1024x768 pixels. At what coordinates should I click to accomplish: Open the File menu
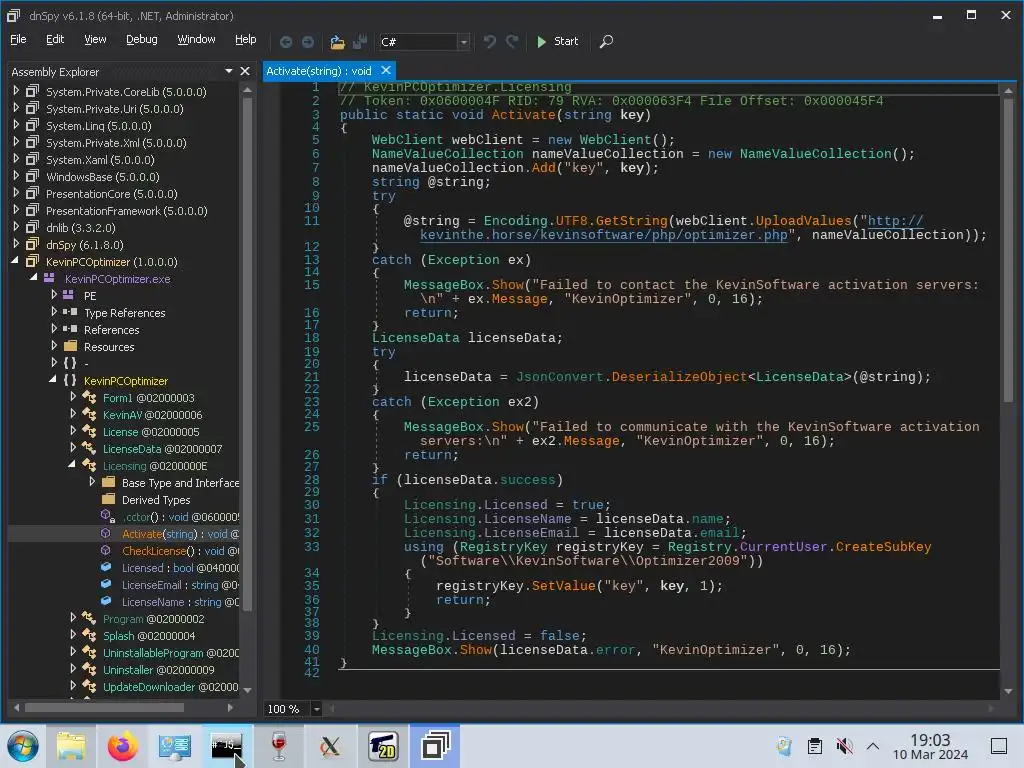[x=18, y=39]
